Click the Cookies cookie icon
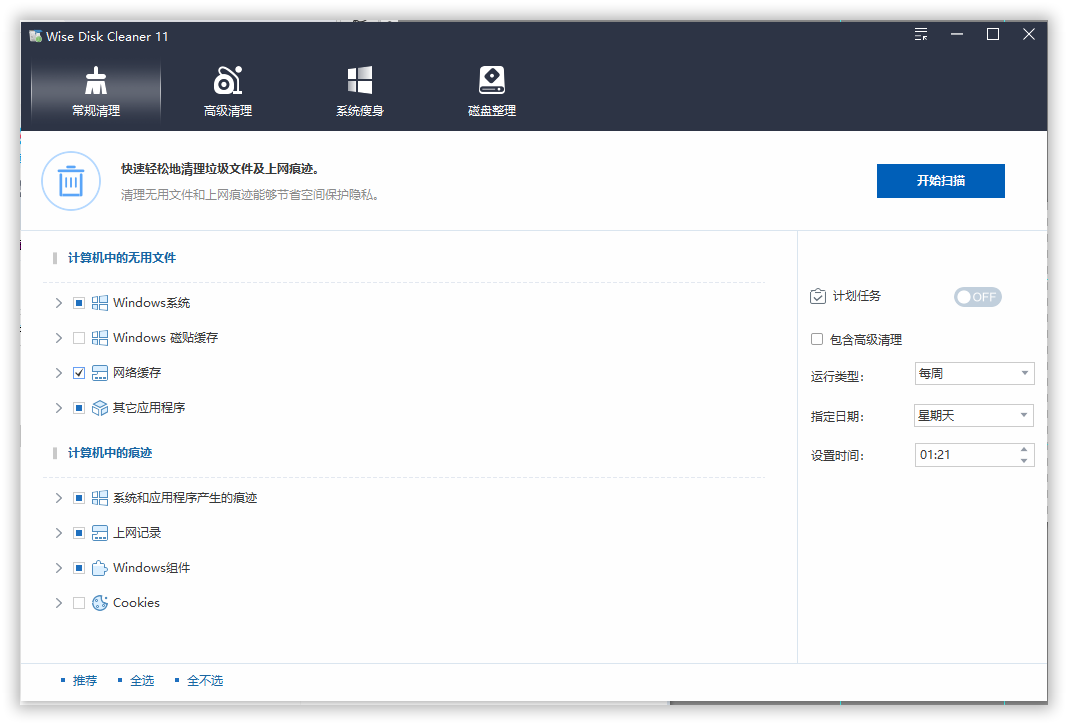The height and width of the screenshot is (725, 1068). (x=99, y=603)
